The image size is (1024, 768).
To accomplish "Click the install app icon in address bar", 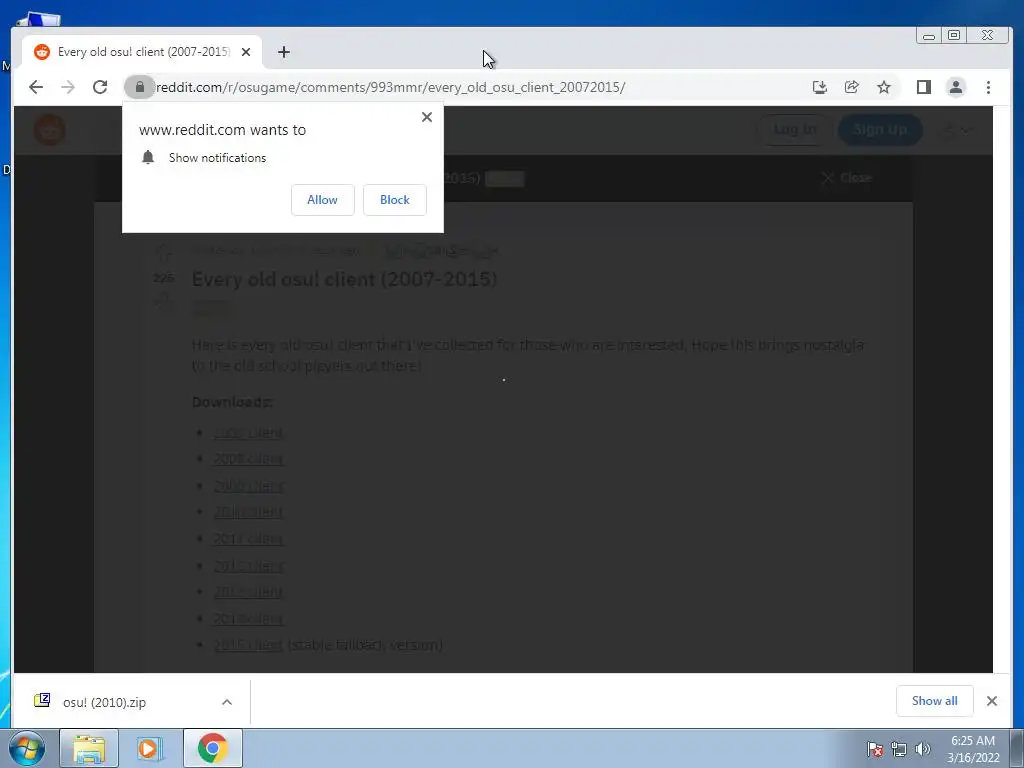I will (820, 87).
